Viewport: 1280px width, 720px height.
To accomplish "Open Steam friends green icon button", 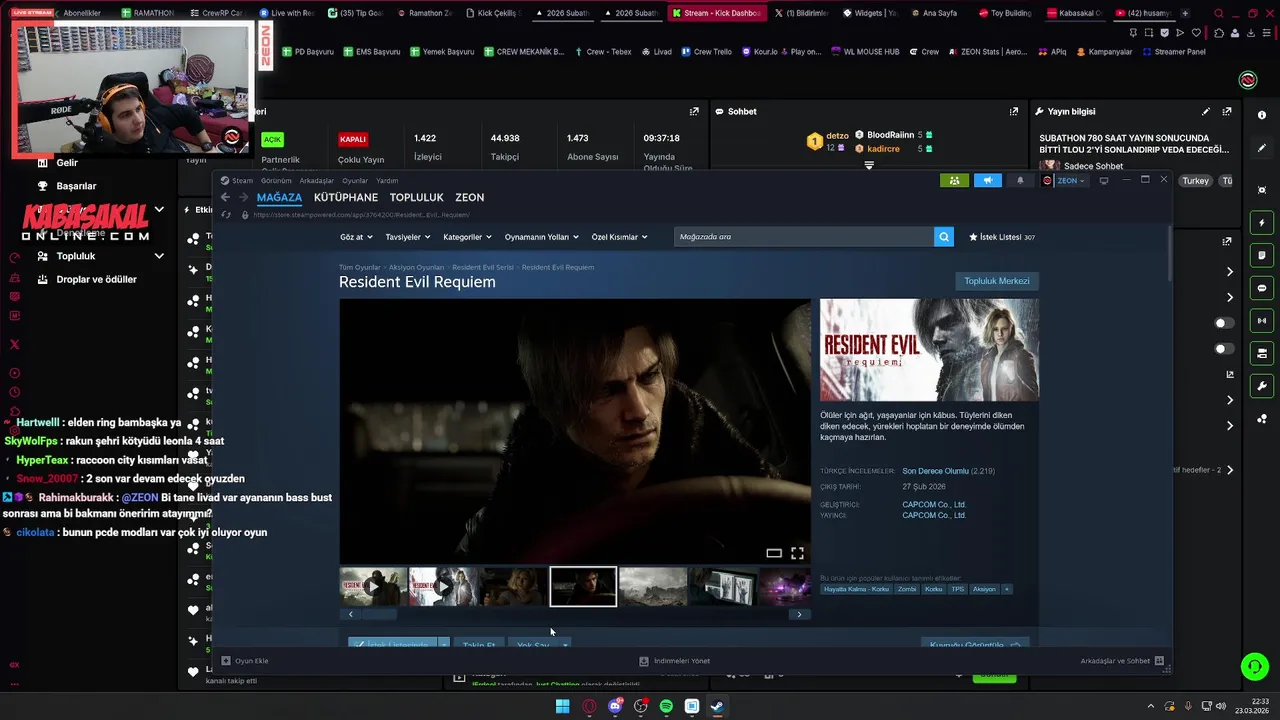I will (954, 180).
